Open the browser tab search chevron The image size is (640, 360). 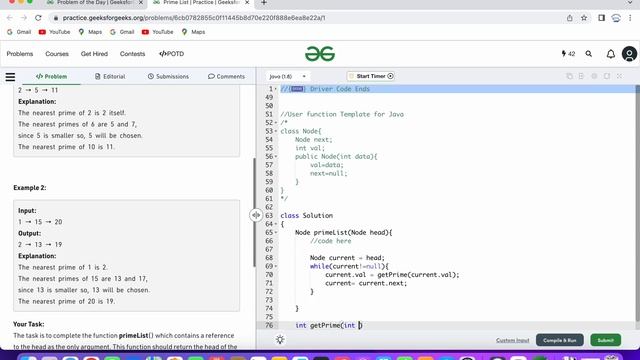(630, 3)
